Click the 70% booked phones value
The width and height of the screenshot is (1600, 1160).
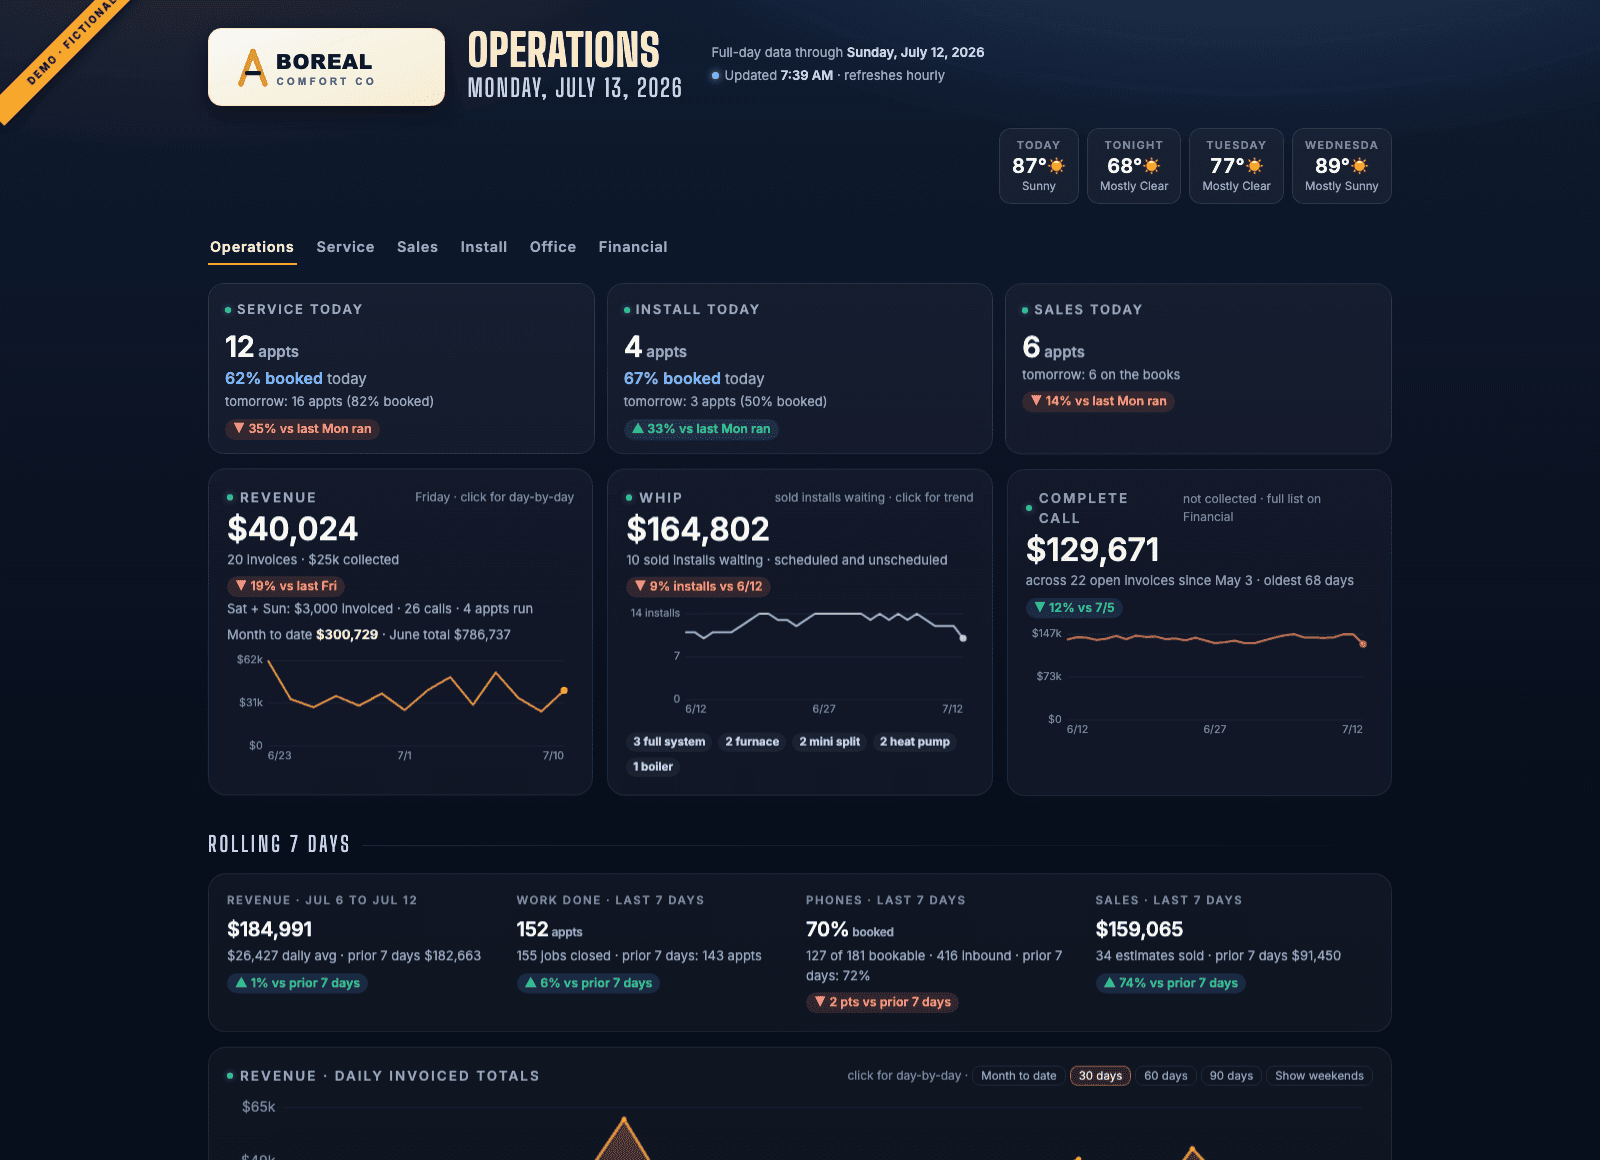tap(850, 930)
